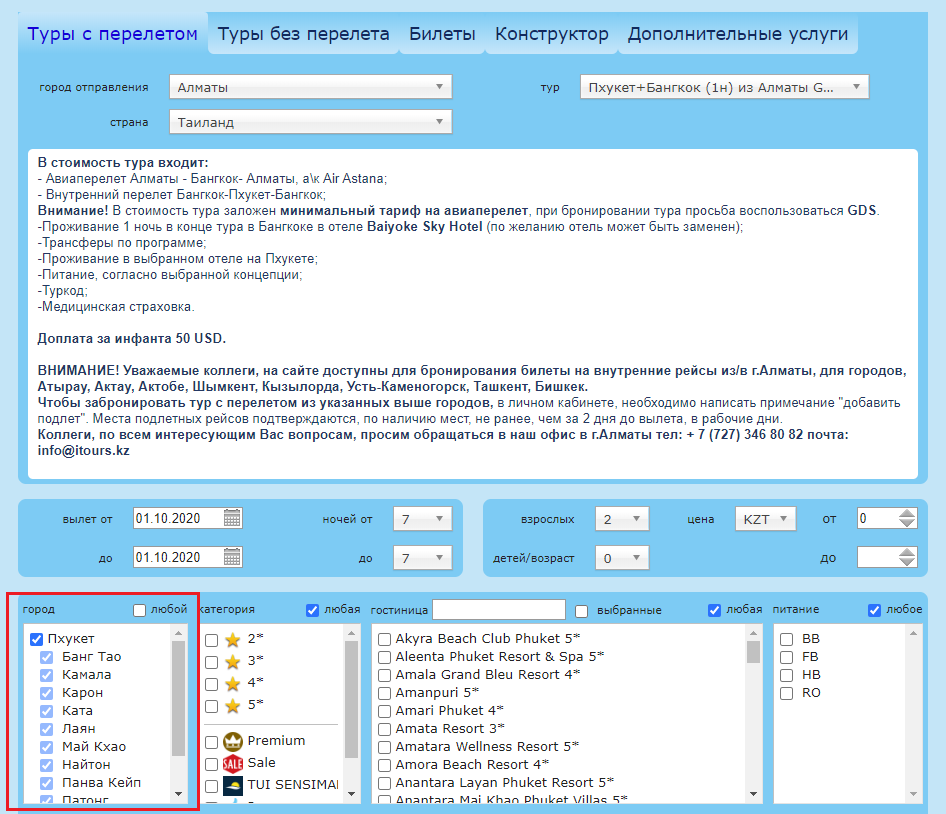Click the star icon for 5* category
This screenshot has width=946, height=814.
click(233, 705)
